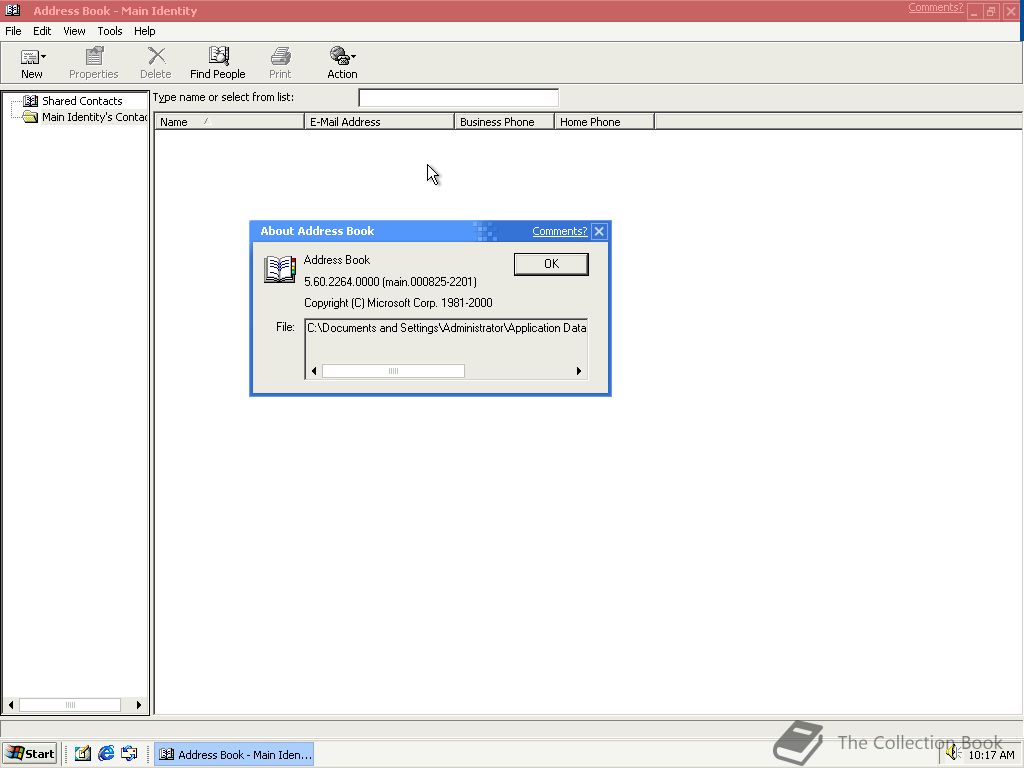The width and height of the screenshot is (1024, 768).
Task: Click the Delete toolbar icon
Action: click(156, 56)
